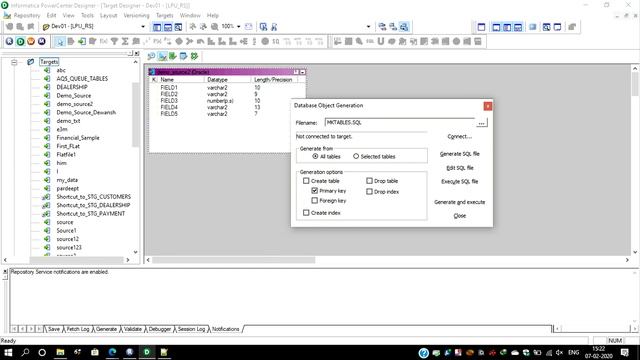Screen dimensions: 640x360
Task: Click the third, highlighted repository connection icon
Action: pos(404,27)
